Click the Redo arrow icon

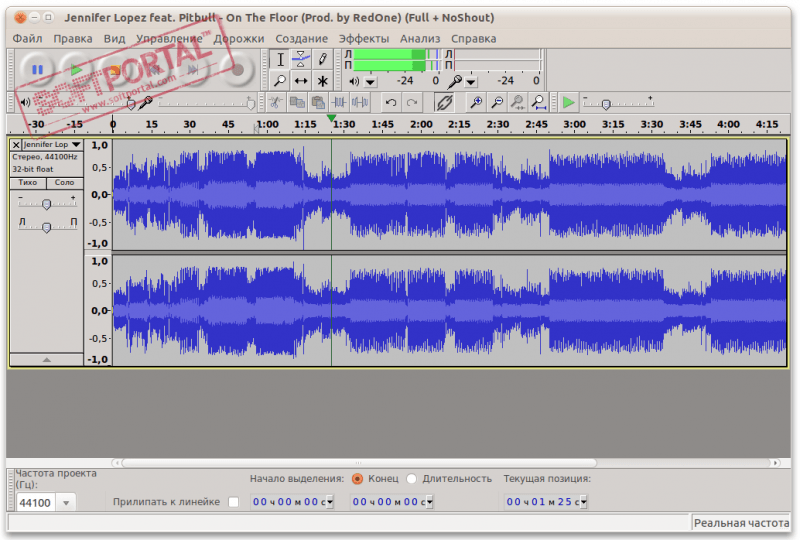(x=412, y=103)
